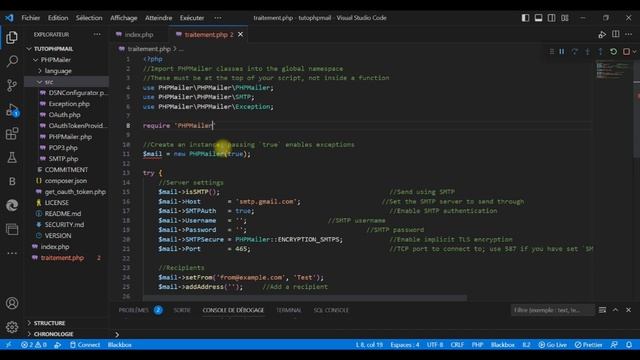
Task: Click the debug Step Out icon
Action: (600, 52)
